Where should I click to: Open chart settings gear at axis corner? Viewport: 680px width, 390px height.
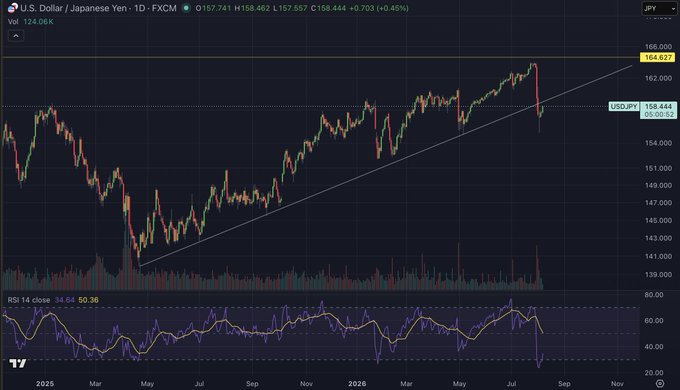click(x=660, y=383)
